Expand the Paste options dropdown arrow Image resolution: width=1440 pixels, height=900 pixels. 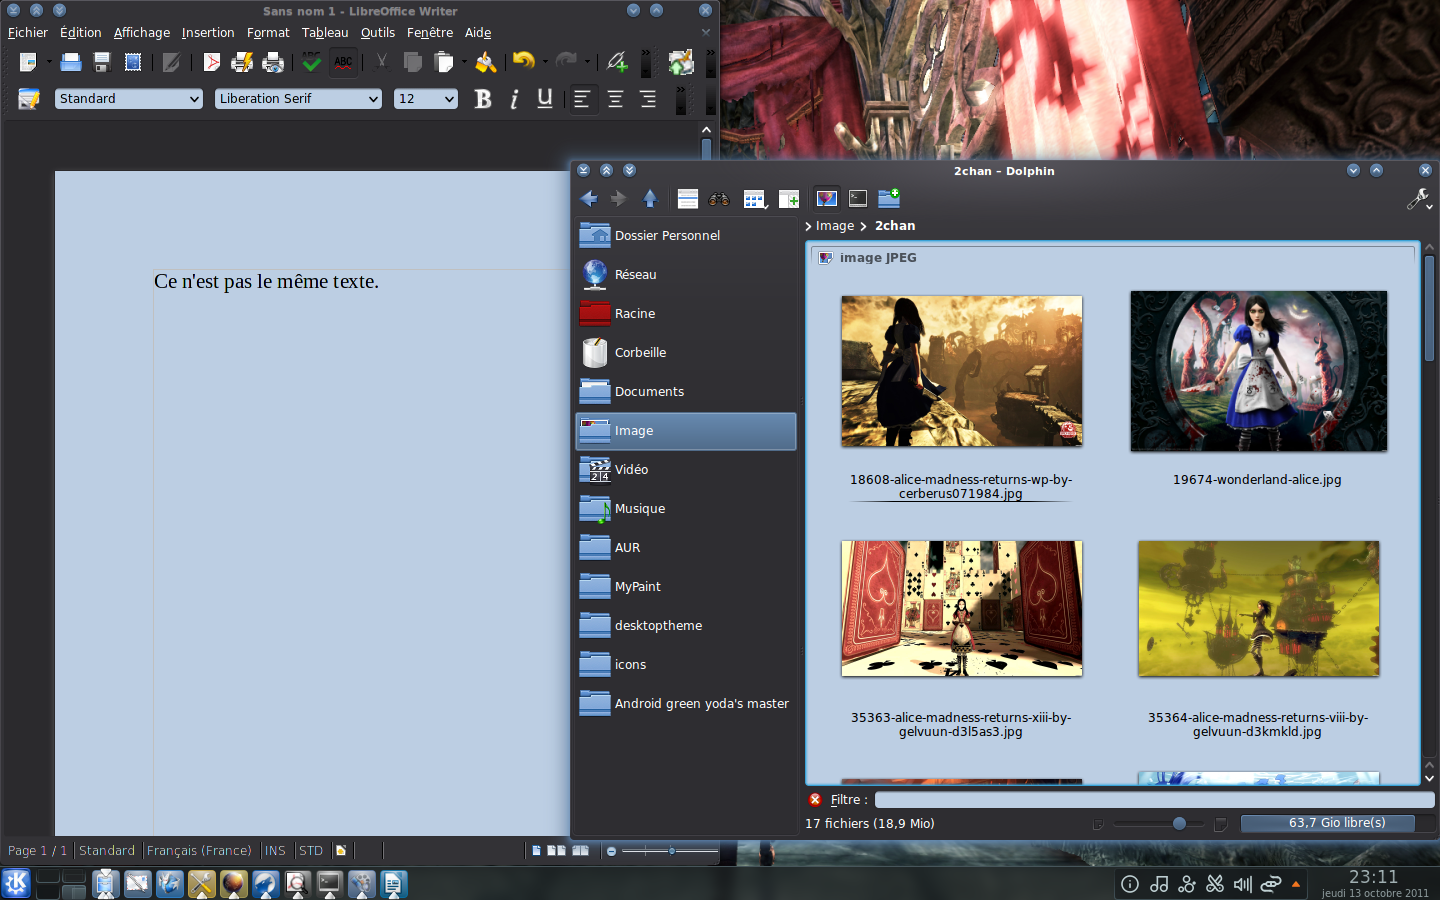click(464, 62)
